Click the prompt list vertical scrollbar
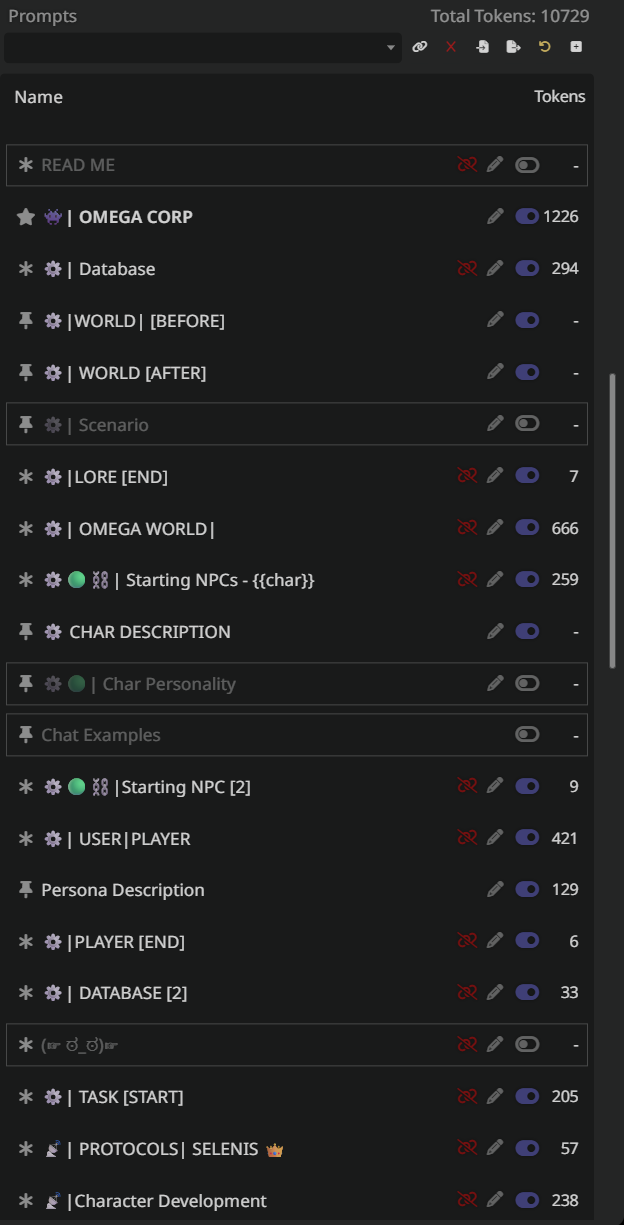This screenshot has width=624, height=1225. pos(613,520)
